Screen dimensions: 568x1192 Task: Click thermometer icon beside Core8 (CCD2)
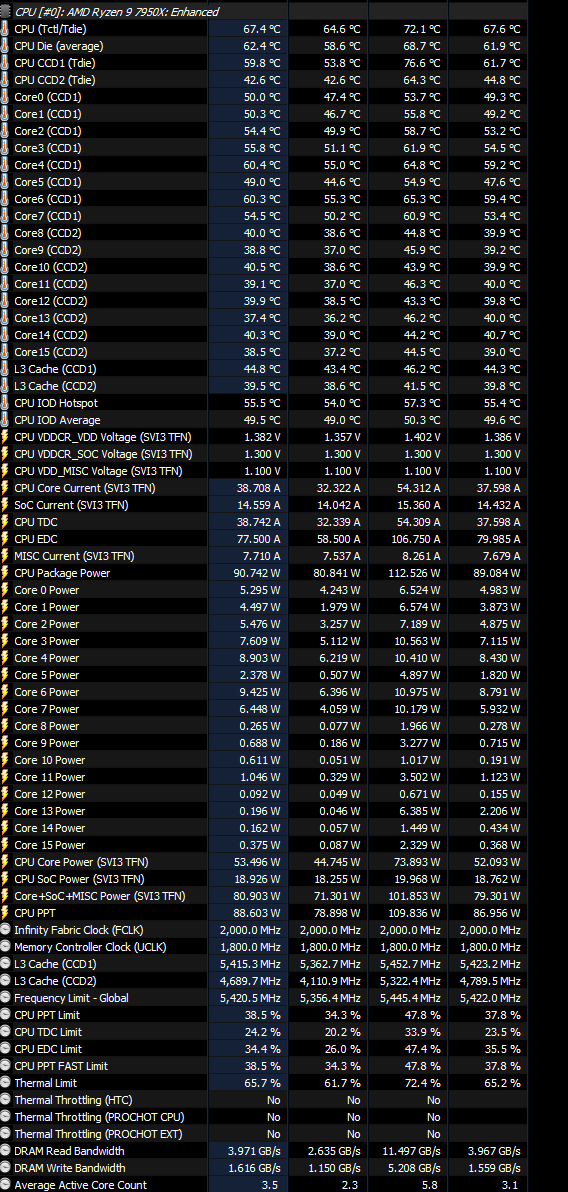point(5,233)
